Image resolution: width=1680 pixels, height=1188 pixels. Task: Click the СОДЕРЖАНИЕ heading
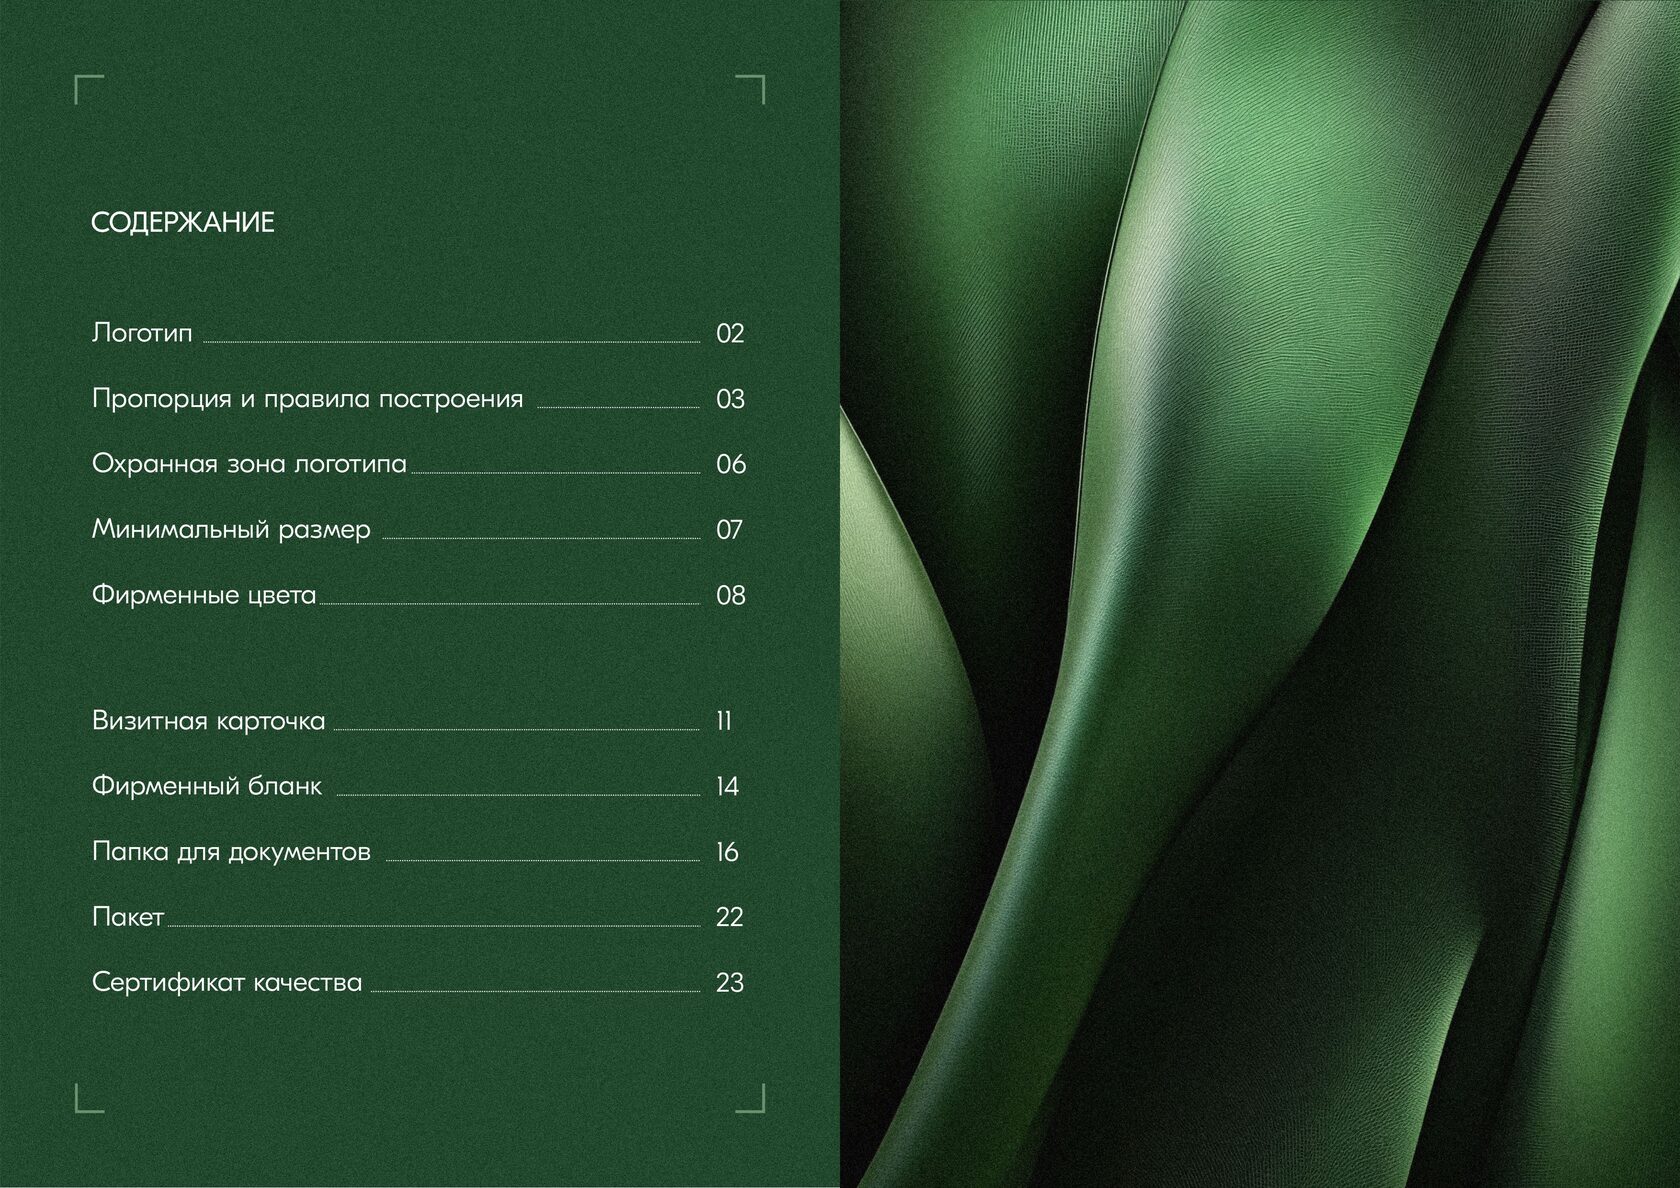pos(182,222)
